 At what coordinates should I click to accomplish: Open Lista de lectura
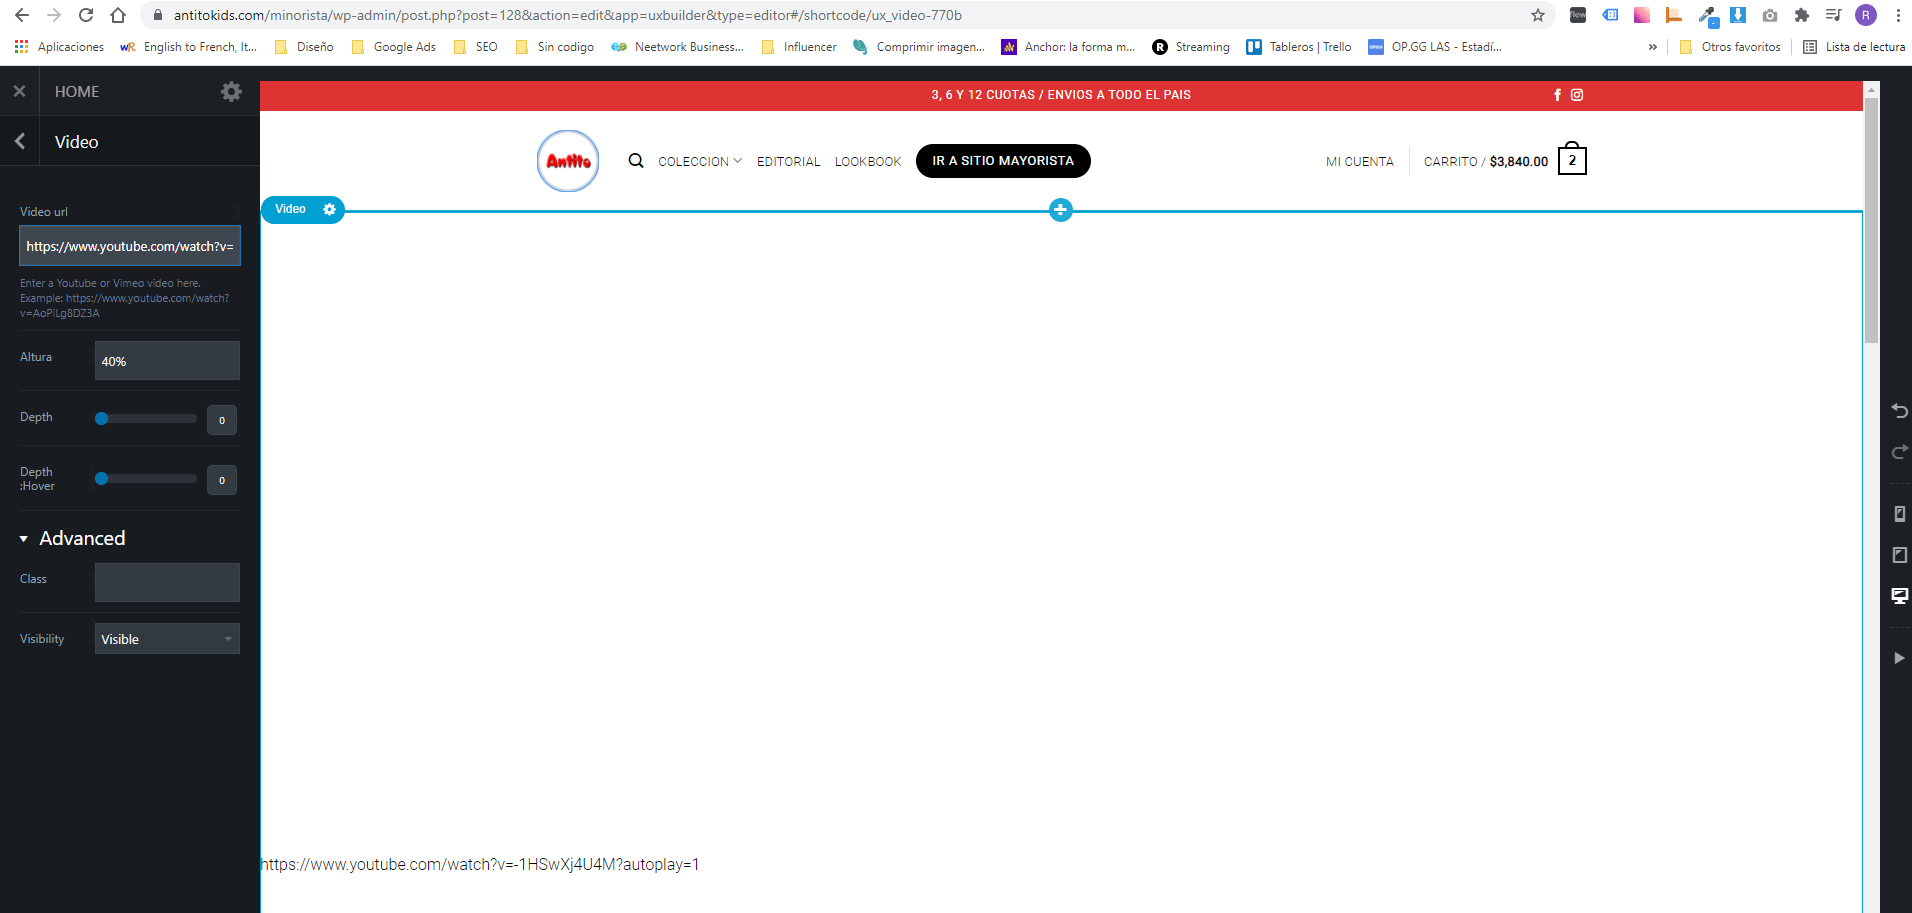pyautogui.click(x=1854, y=47)
